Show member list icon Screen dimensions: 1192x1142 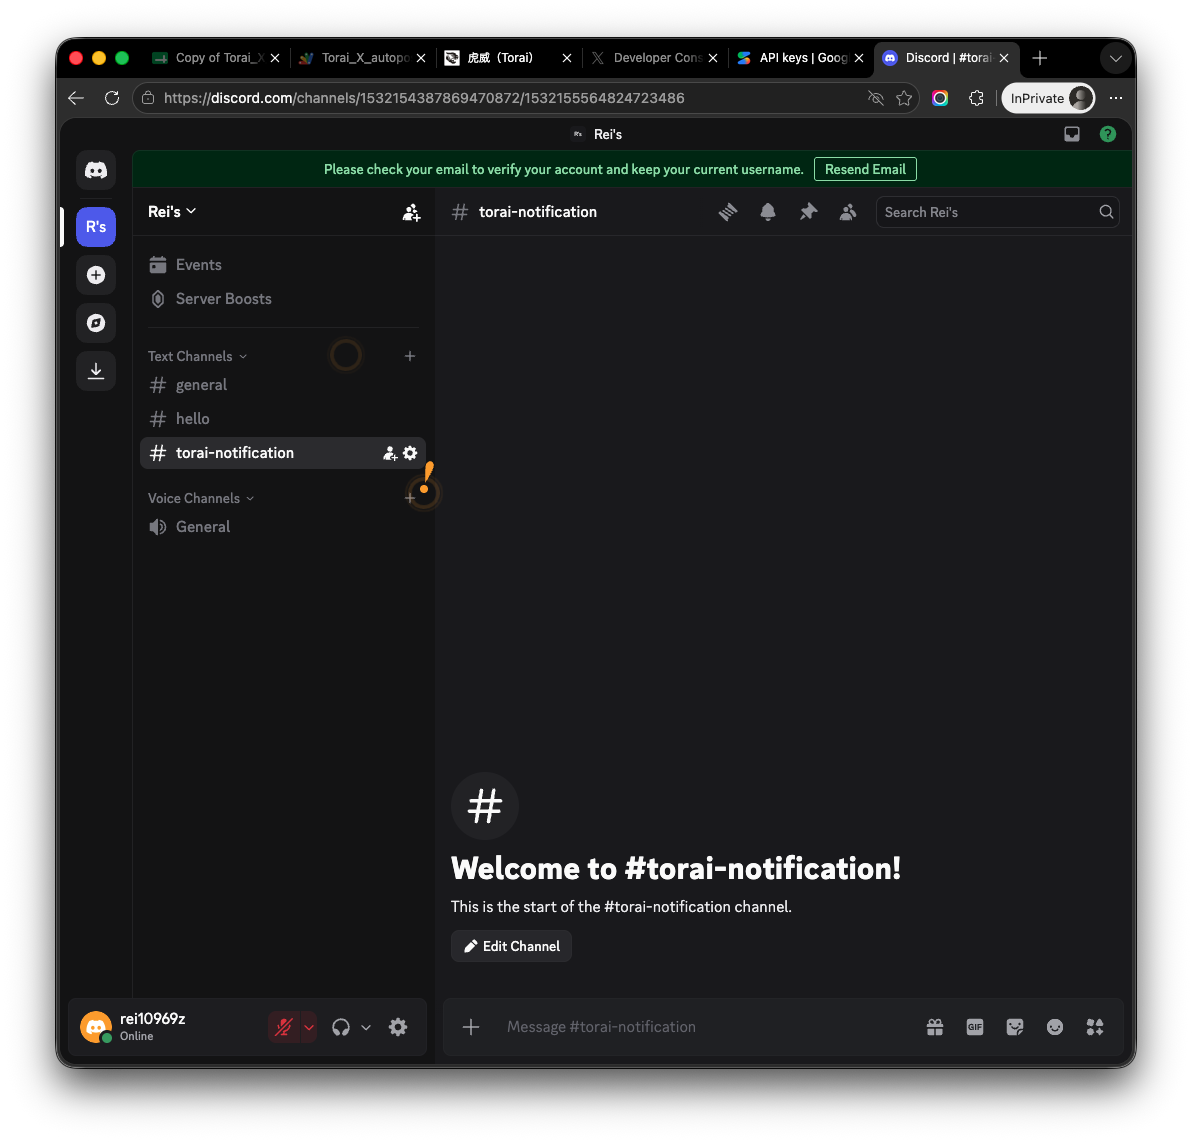pos(848,212)
